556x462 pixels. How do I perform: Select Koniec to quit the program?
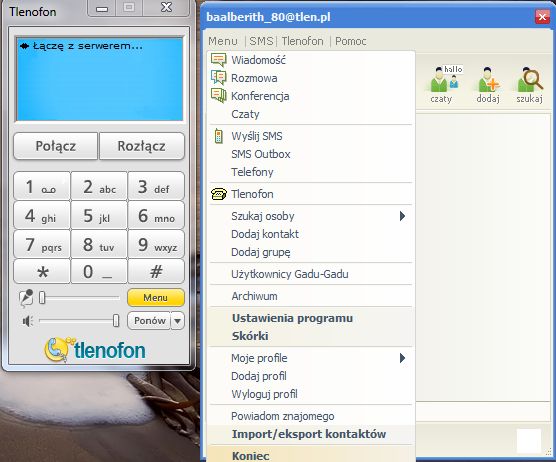tap(311, 455)
